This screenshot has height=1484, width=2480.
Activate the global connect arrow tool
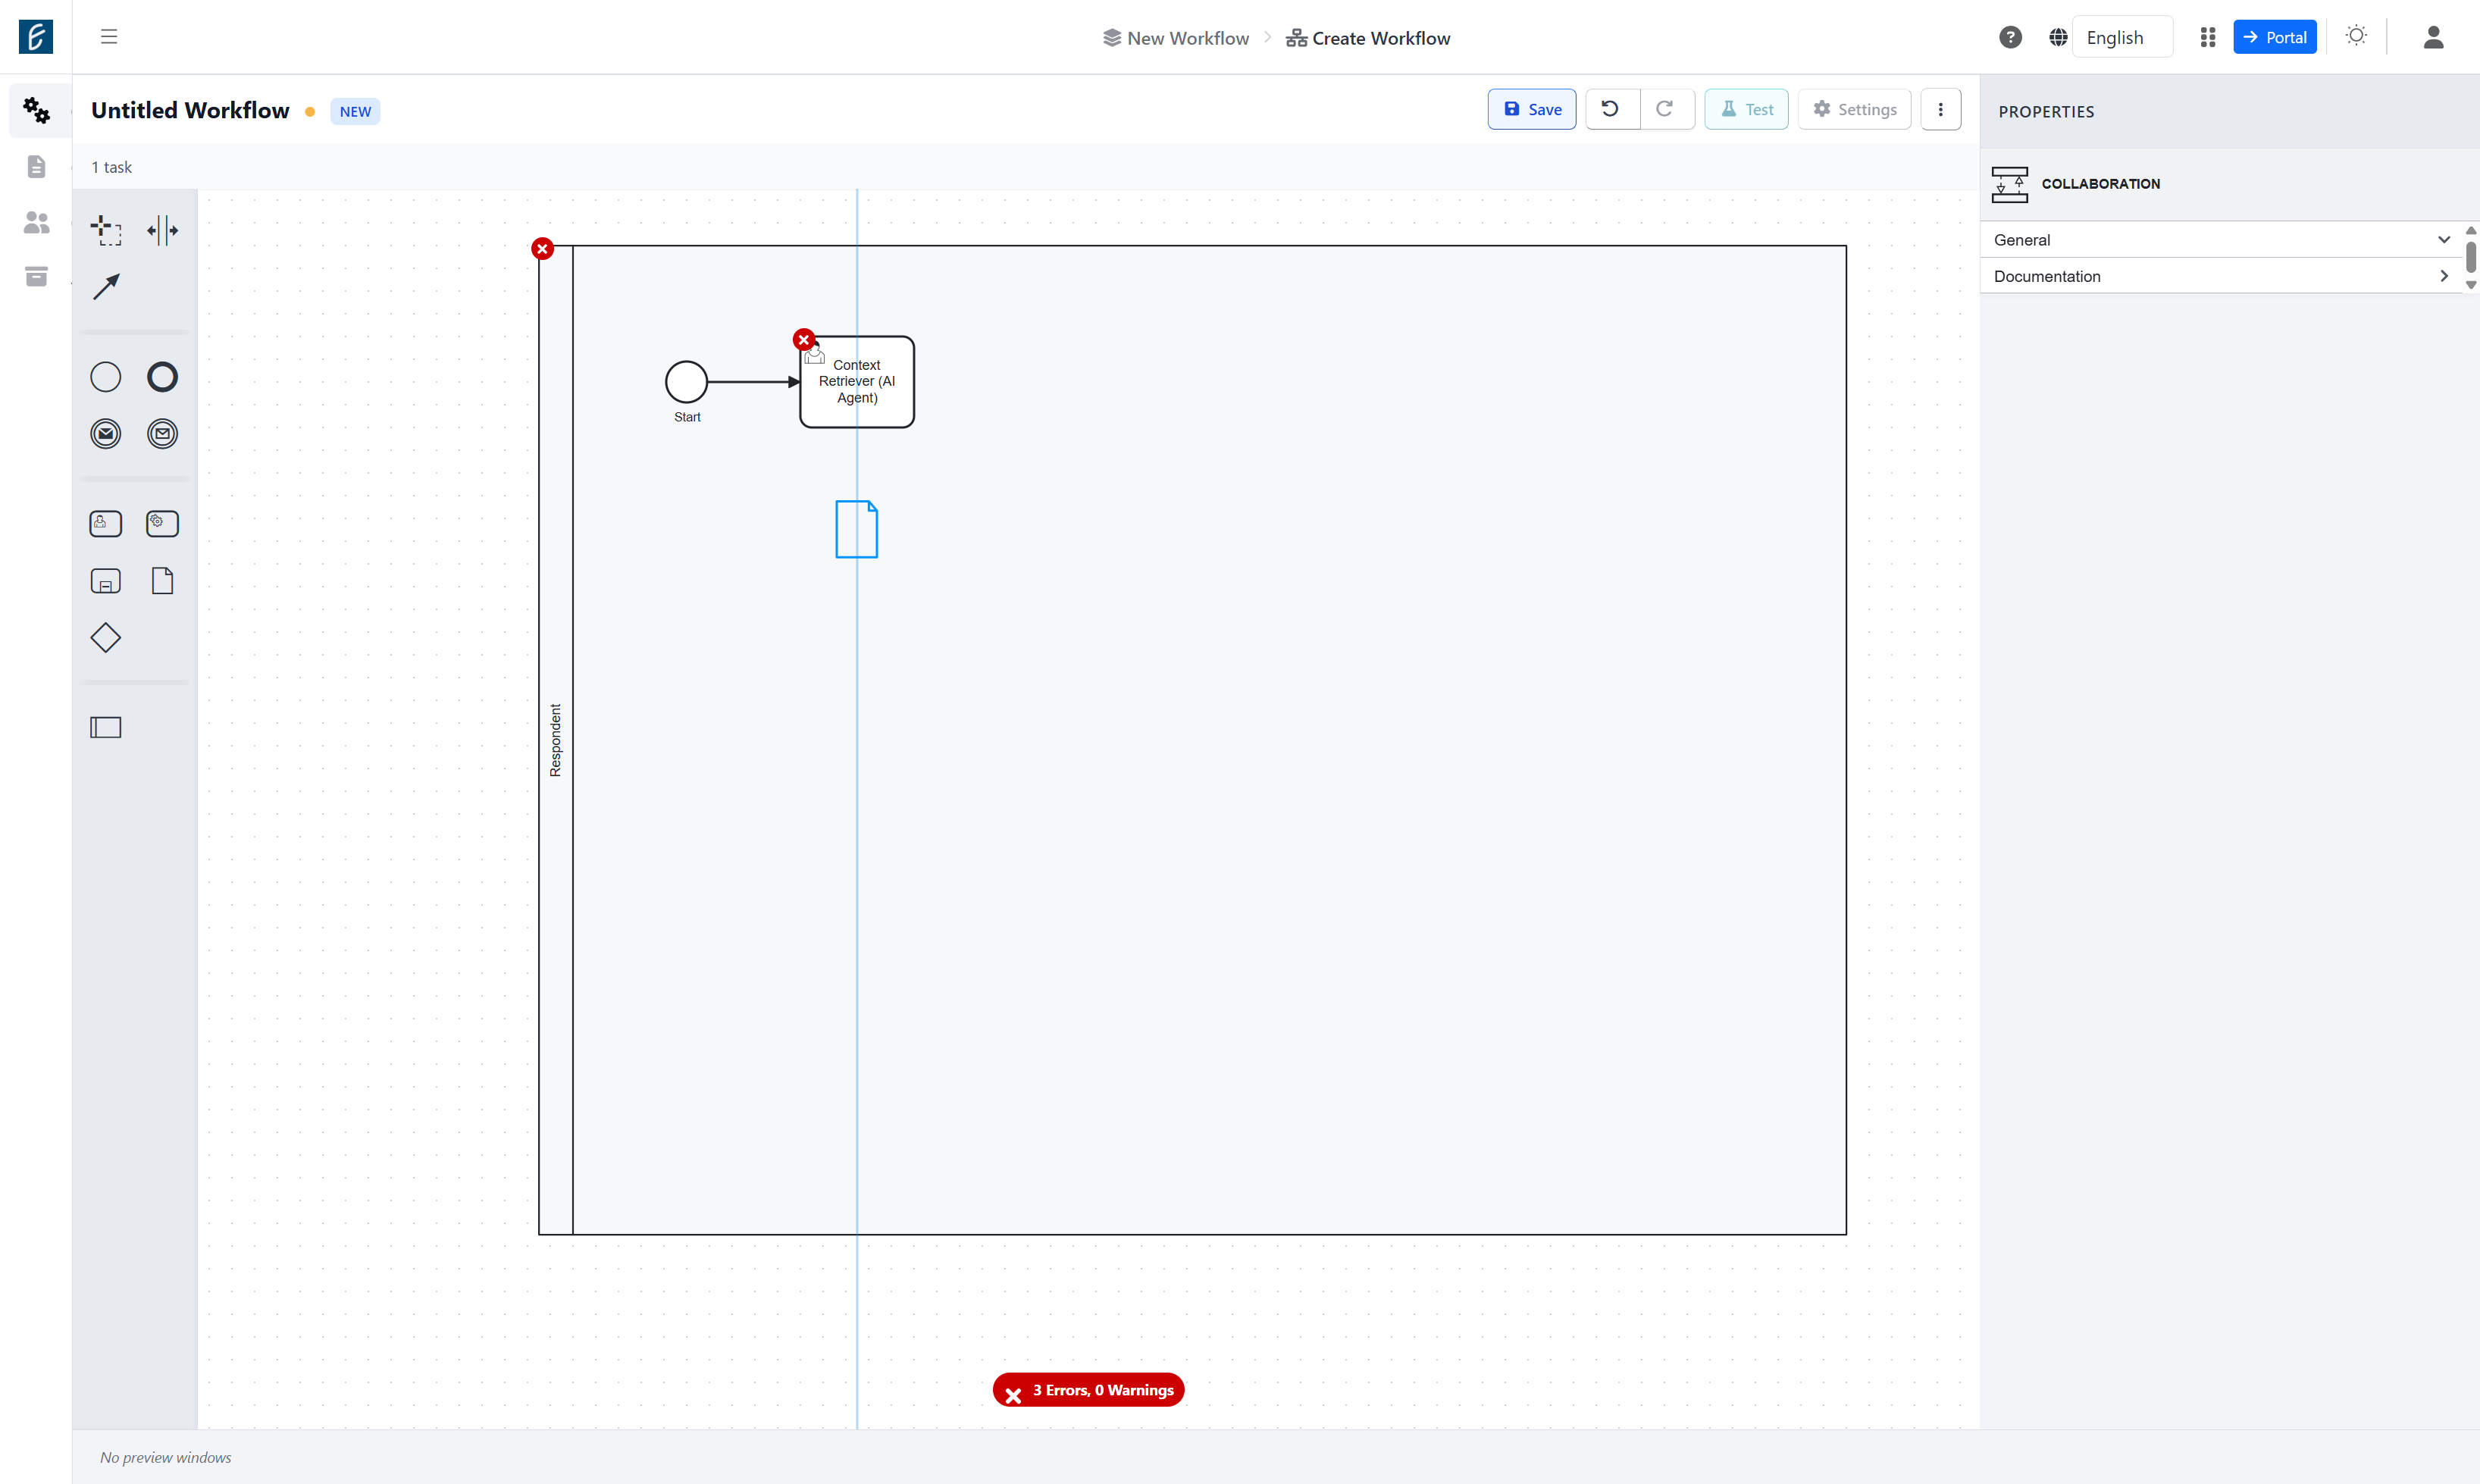click(106, 287)
